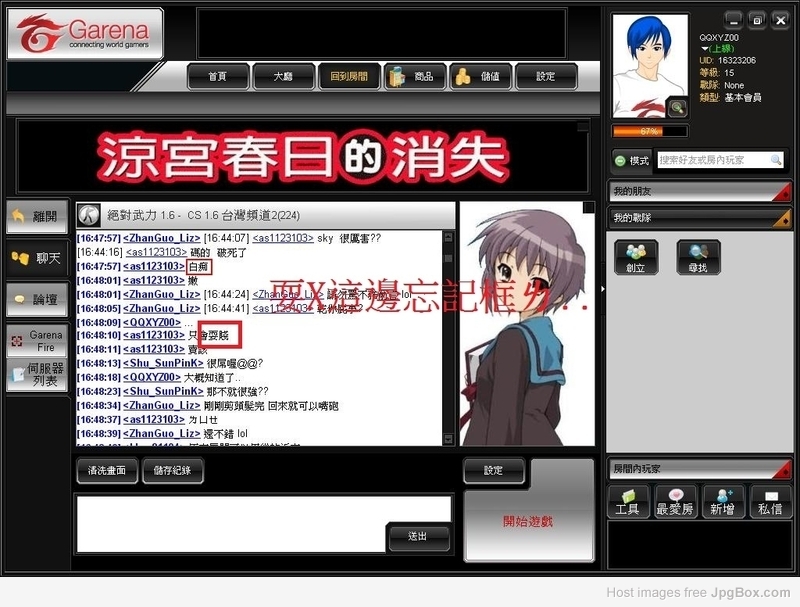Screen dimensions: 800x607
Task: Click the 儲值 top-up coins button
Action: (x=480, y=76)
